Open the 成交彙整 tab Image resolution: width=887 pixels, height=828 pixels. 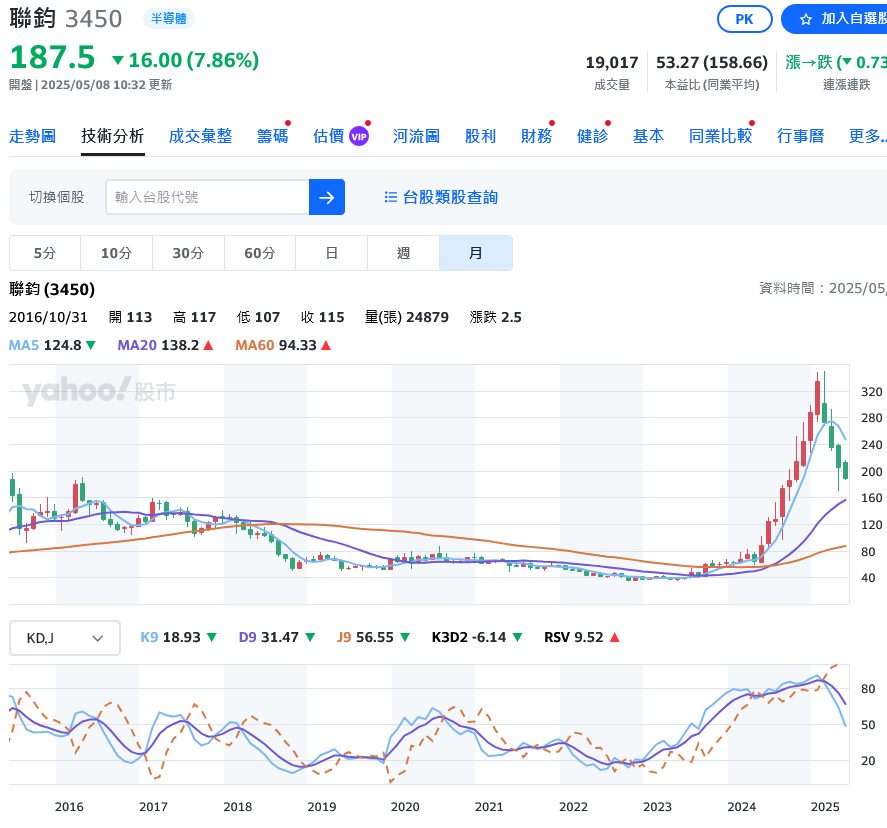click(200, 136)
